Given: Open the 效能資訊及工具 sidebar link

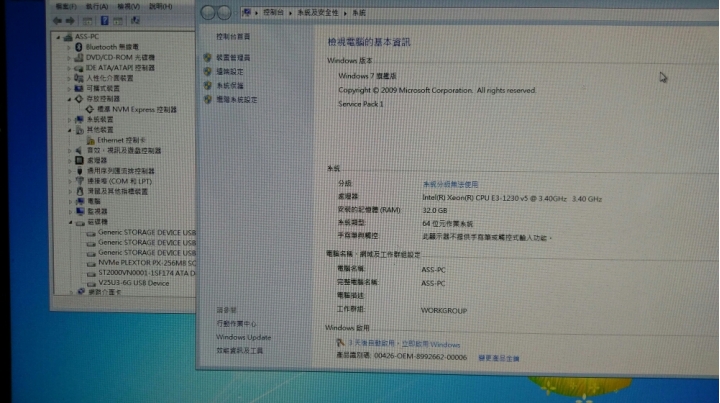Looking at the screenshot, I should (240, 351).
